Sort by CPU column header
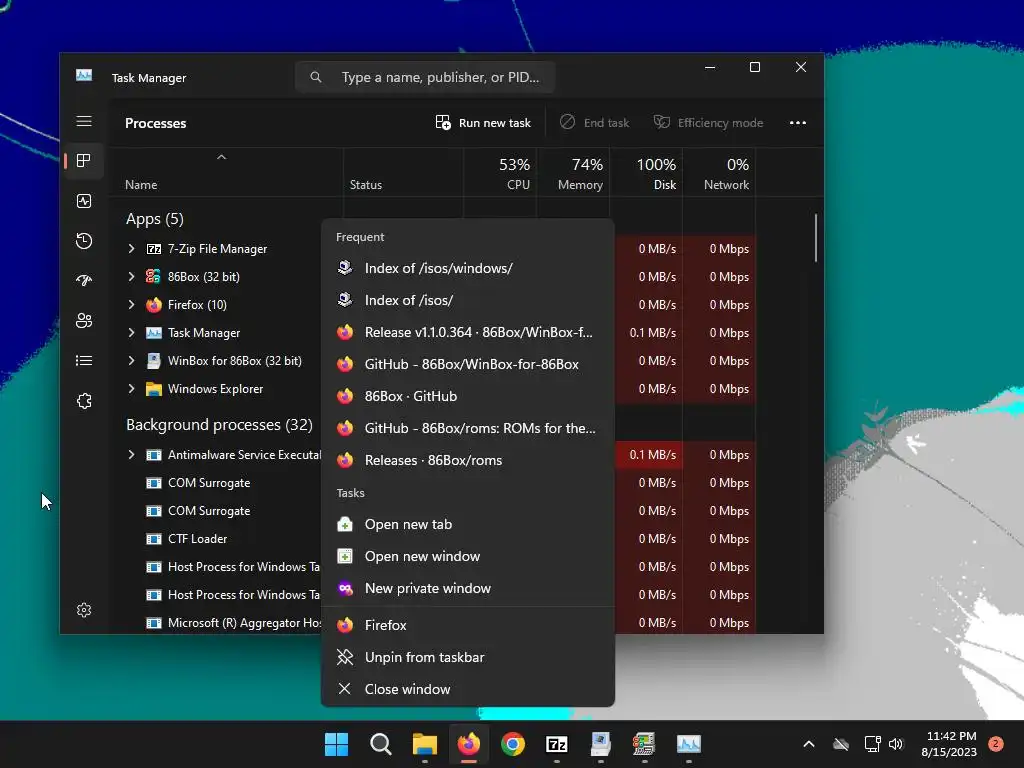Viewport: 1024px width, 768px height. coord(500,174)
